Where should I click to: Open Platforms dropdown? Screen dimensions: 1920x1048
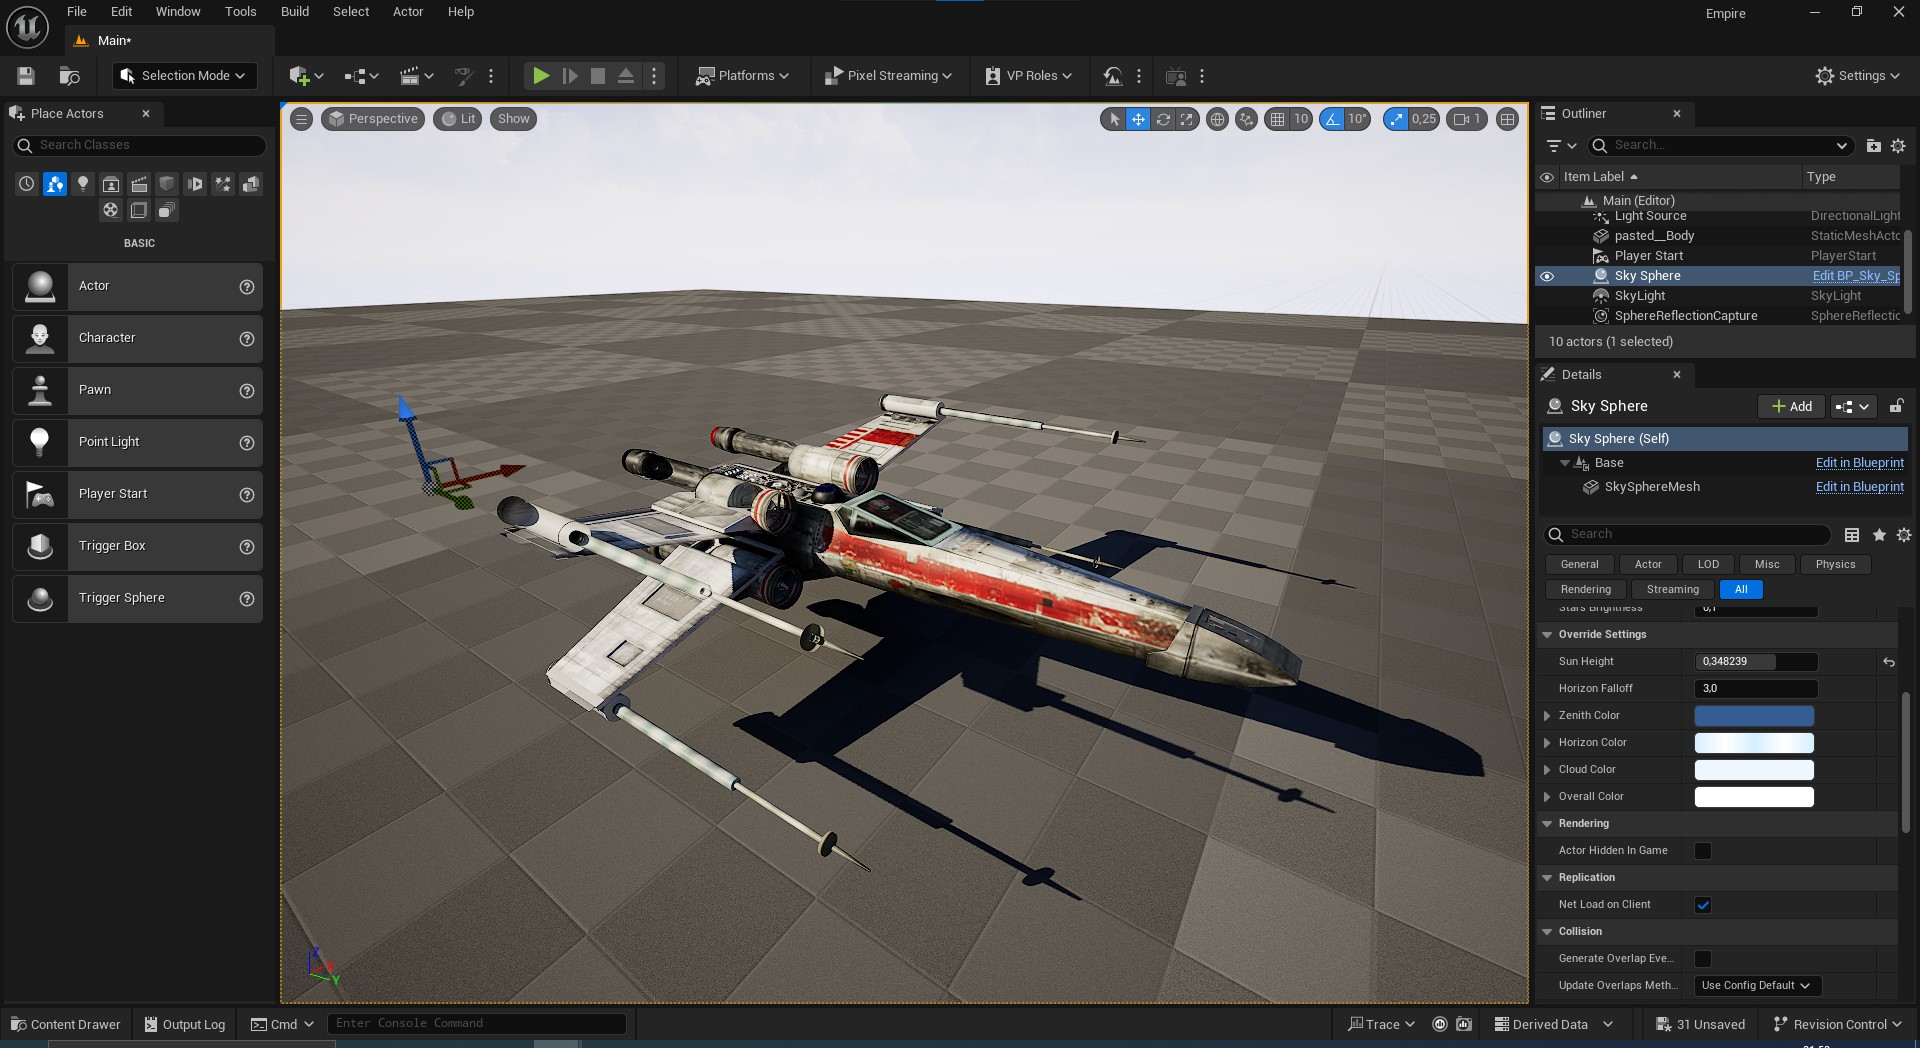[742, 76]
